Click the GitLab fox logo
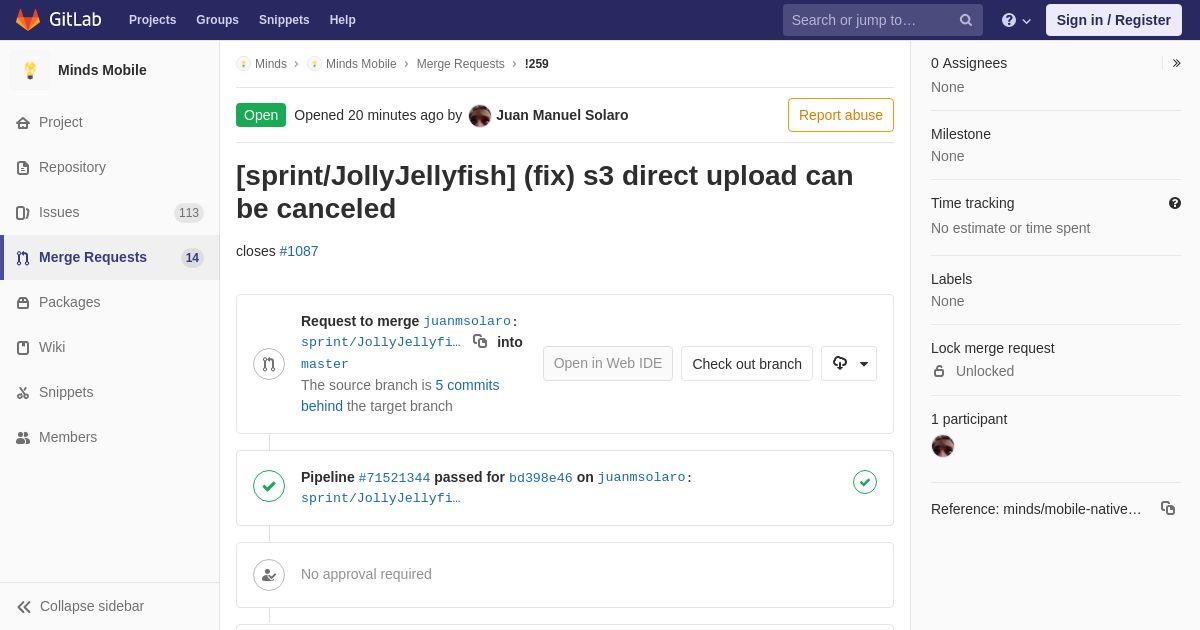Viewport: 1200px width, 630px height. point(28,20)
